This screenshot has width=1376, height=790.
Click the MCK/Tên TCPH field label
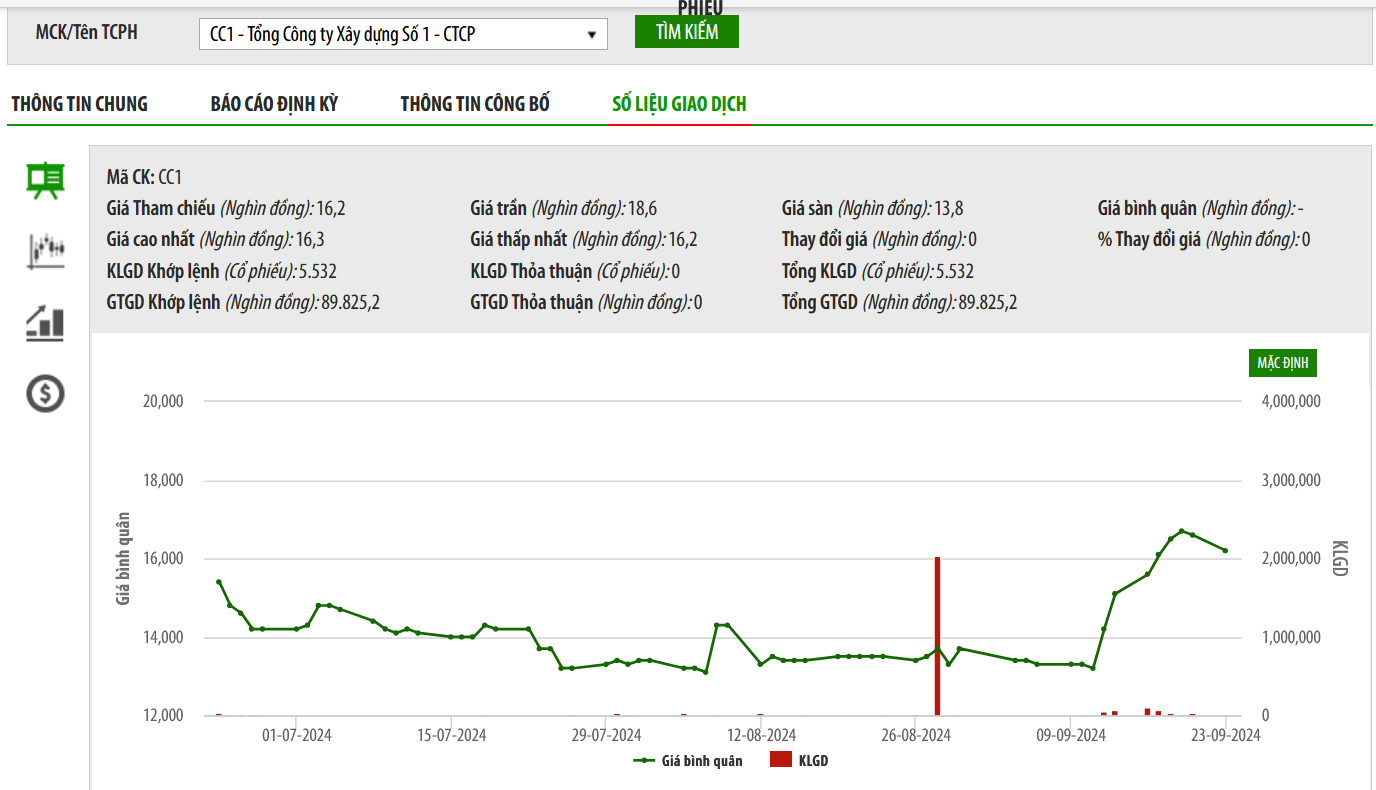(x=87, y=32)
